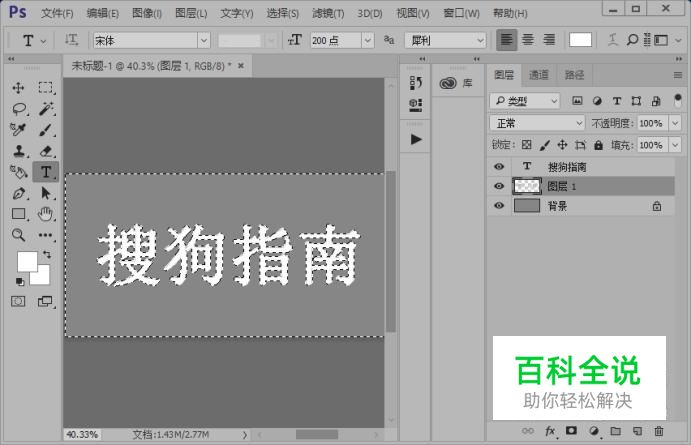Select the Zoom tool
691x445 pixels.
pos(18,235)
